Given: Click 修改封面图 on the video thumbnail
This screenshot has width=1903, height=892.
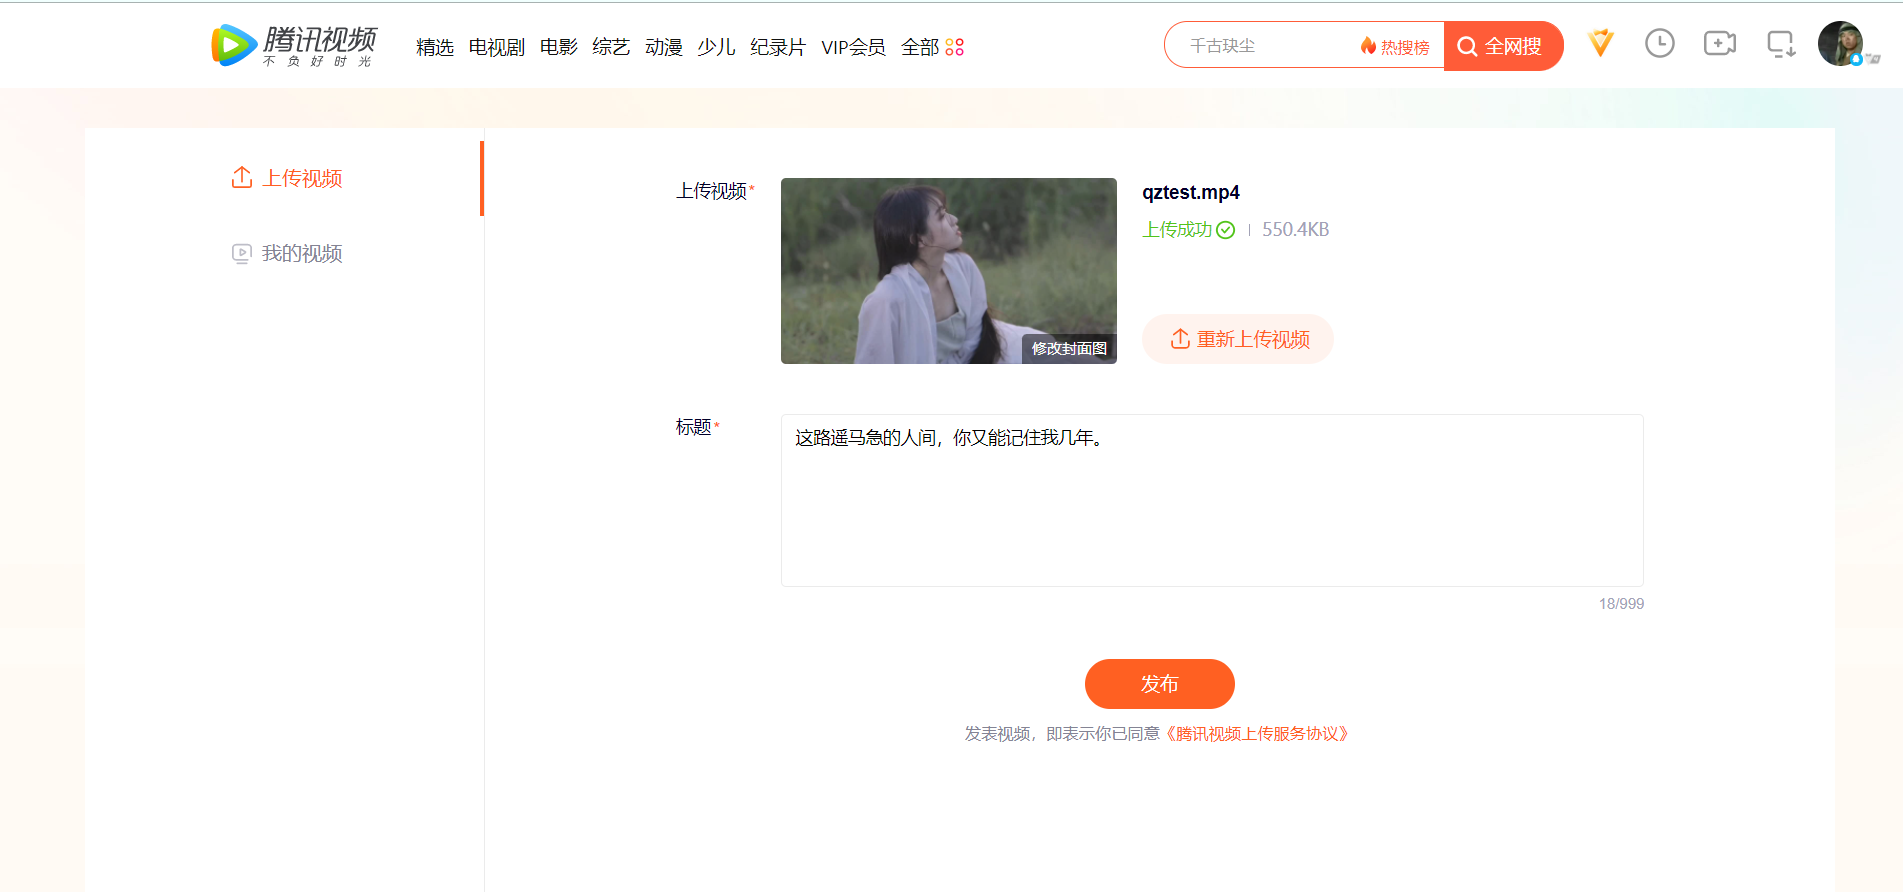Looking at the screenshot, I should [1069, 348].
